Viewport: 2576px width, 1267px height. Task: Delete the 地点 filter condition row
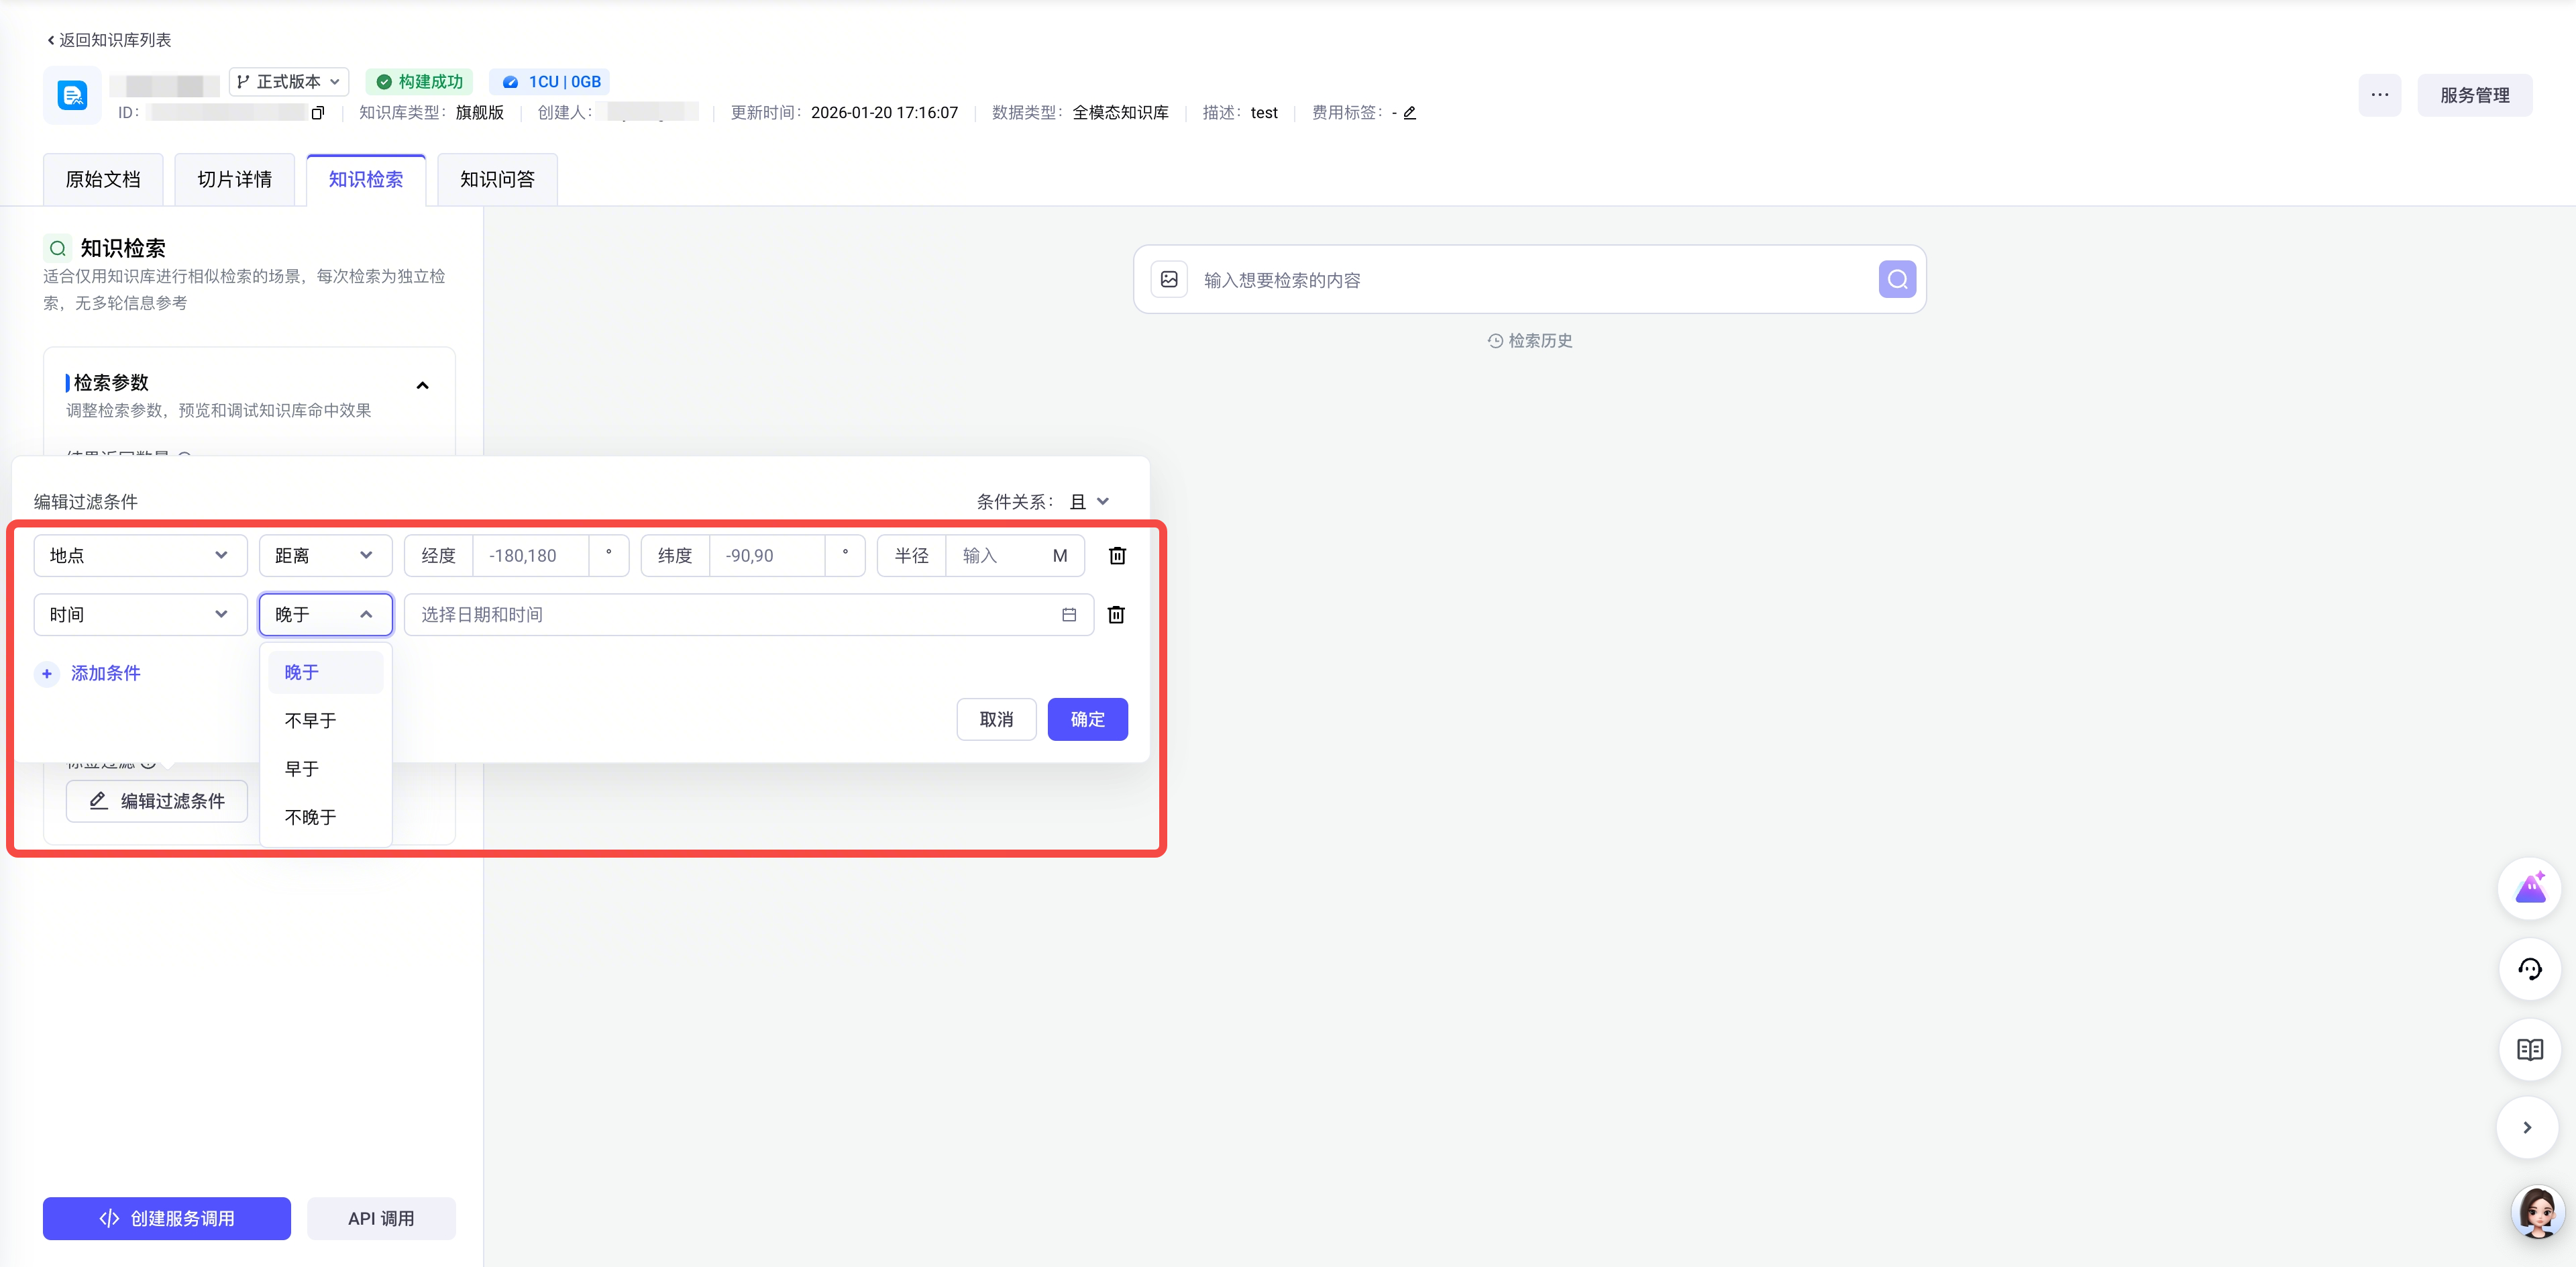pyautogui.click(x=1117, y=556)
